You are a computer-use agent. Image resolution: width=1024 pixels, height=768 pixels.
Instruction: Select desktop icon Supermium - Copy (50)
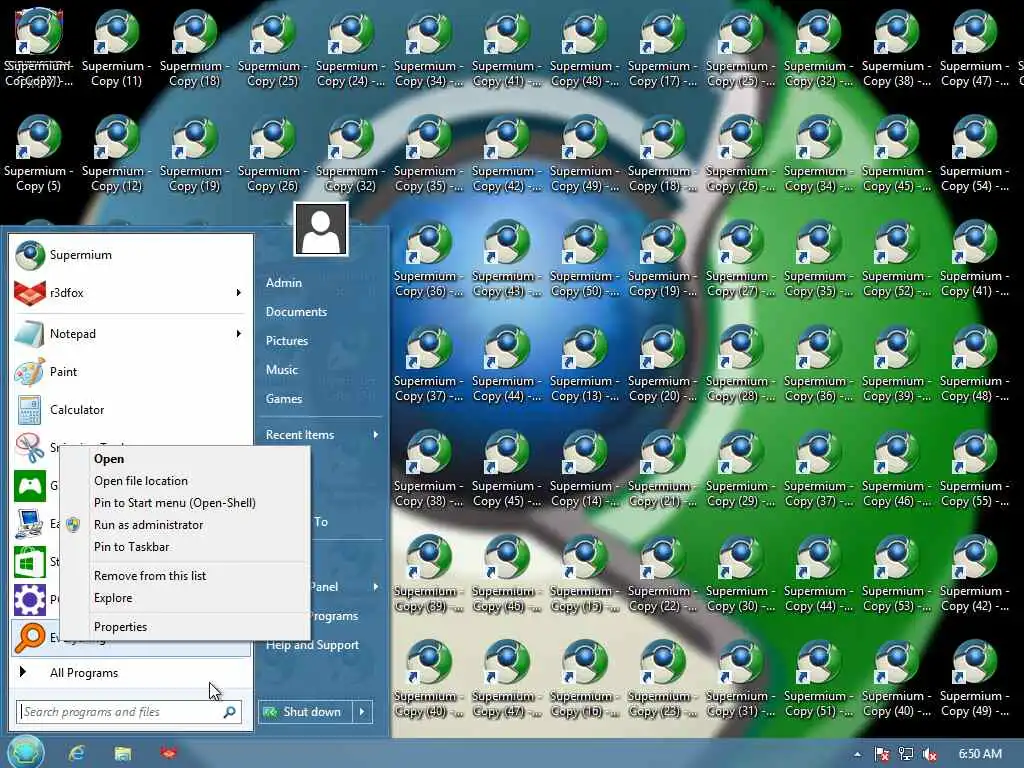584,258
